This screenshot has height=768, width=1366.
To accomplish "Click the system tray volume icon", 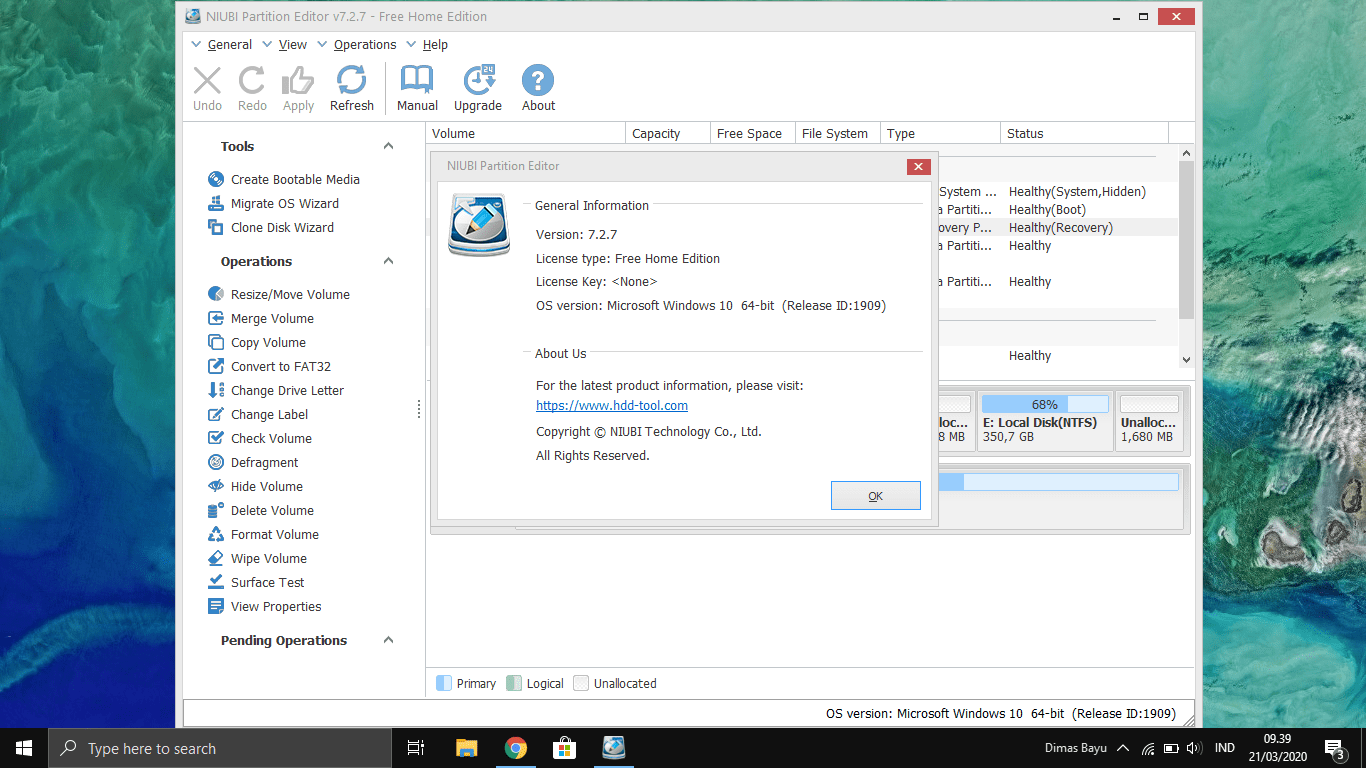I will [1192, 748].
